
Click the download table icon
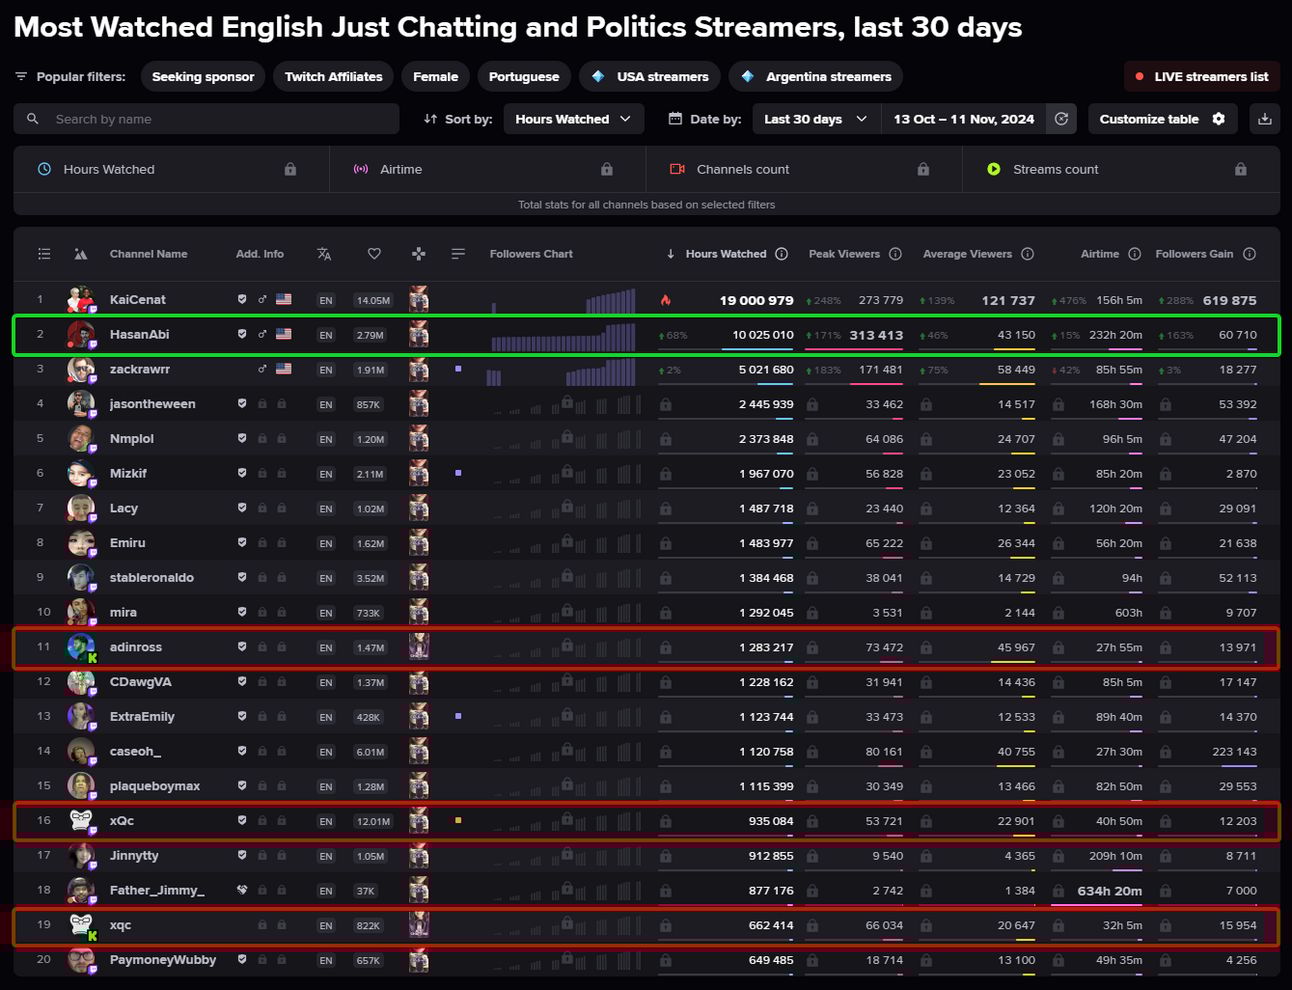click(x=1265, y=119)
